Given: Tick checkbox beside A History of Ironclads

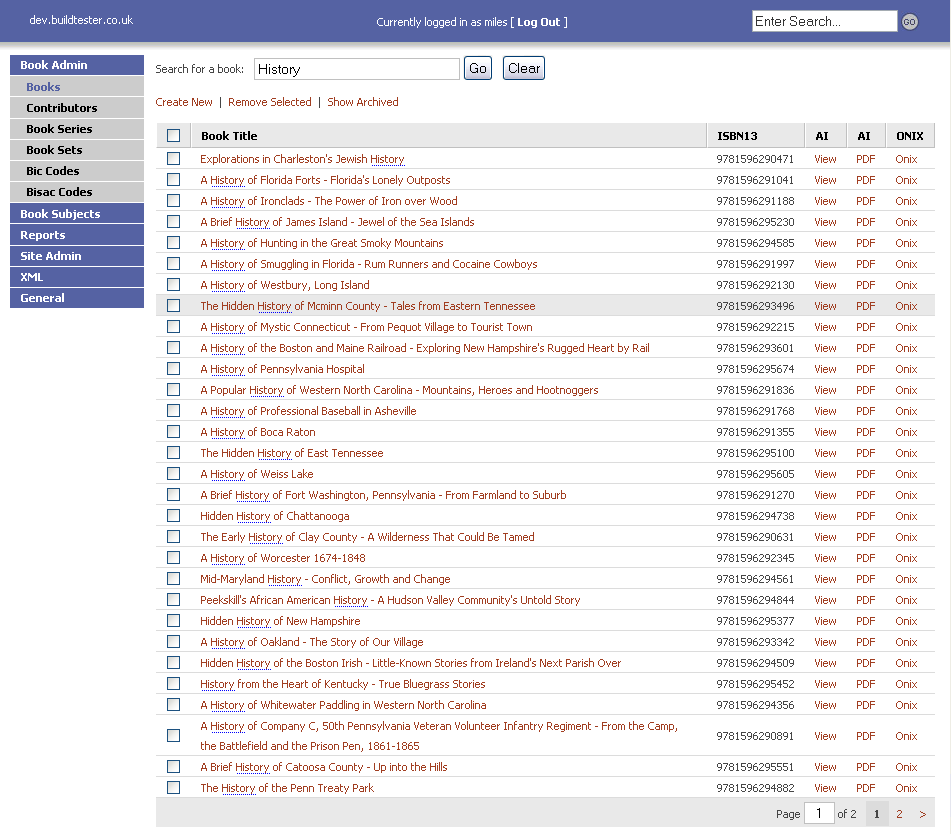Looking at the screenshot, I should pyautogui.click(x=173, y=200).
